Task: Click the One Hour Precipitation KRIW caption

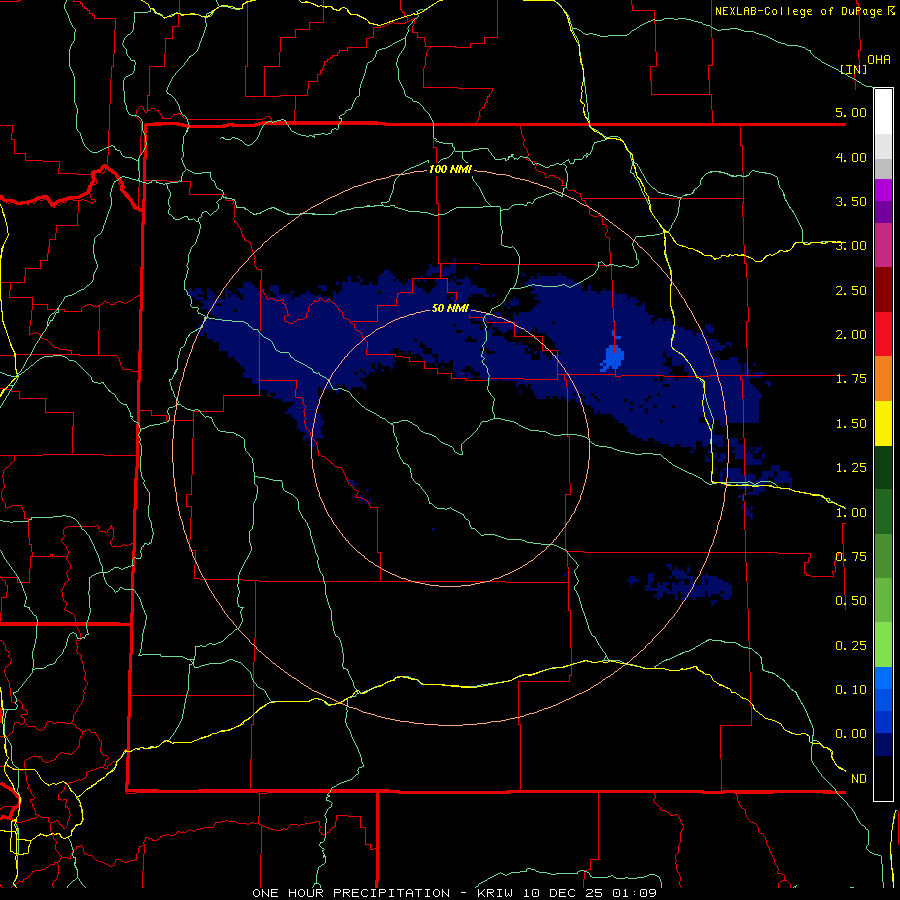Action: click(x=454, y=893)
